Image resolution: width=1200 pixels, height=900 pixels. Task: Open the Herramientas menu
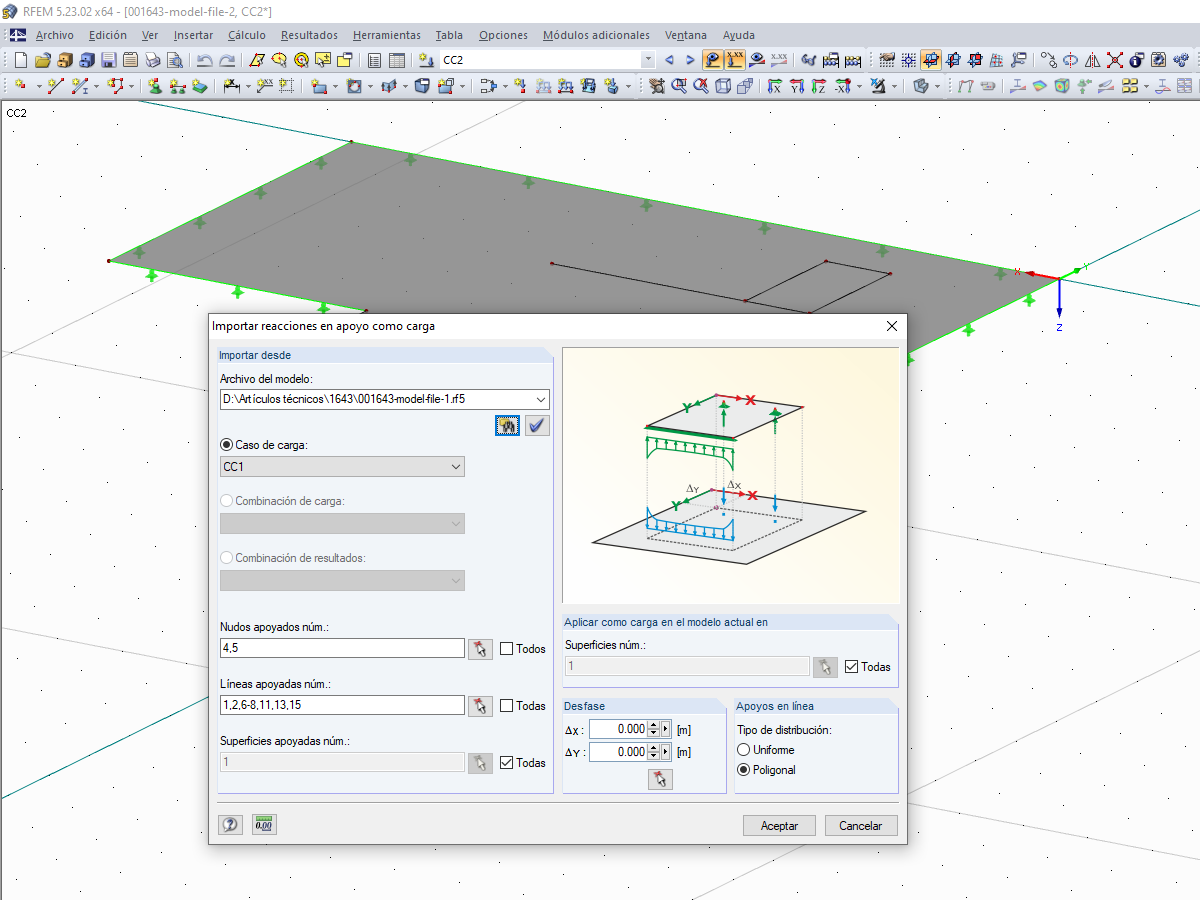point(387,35)
